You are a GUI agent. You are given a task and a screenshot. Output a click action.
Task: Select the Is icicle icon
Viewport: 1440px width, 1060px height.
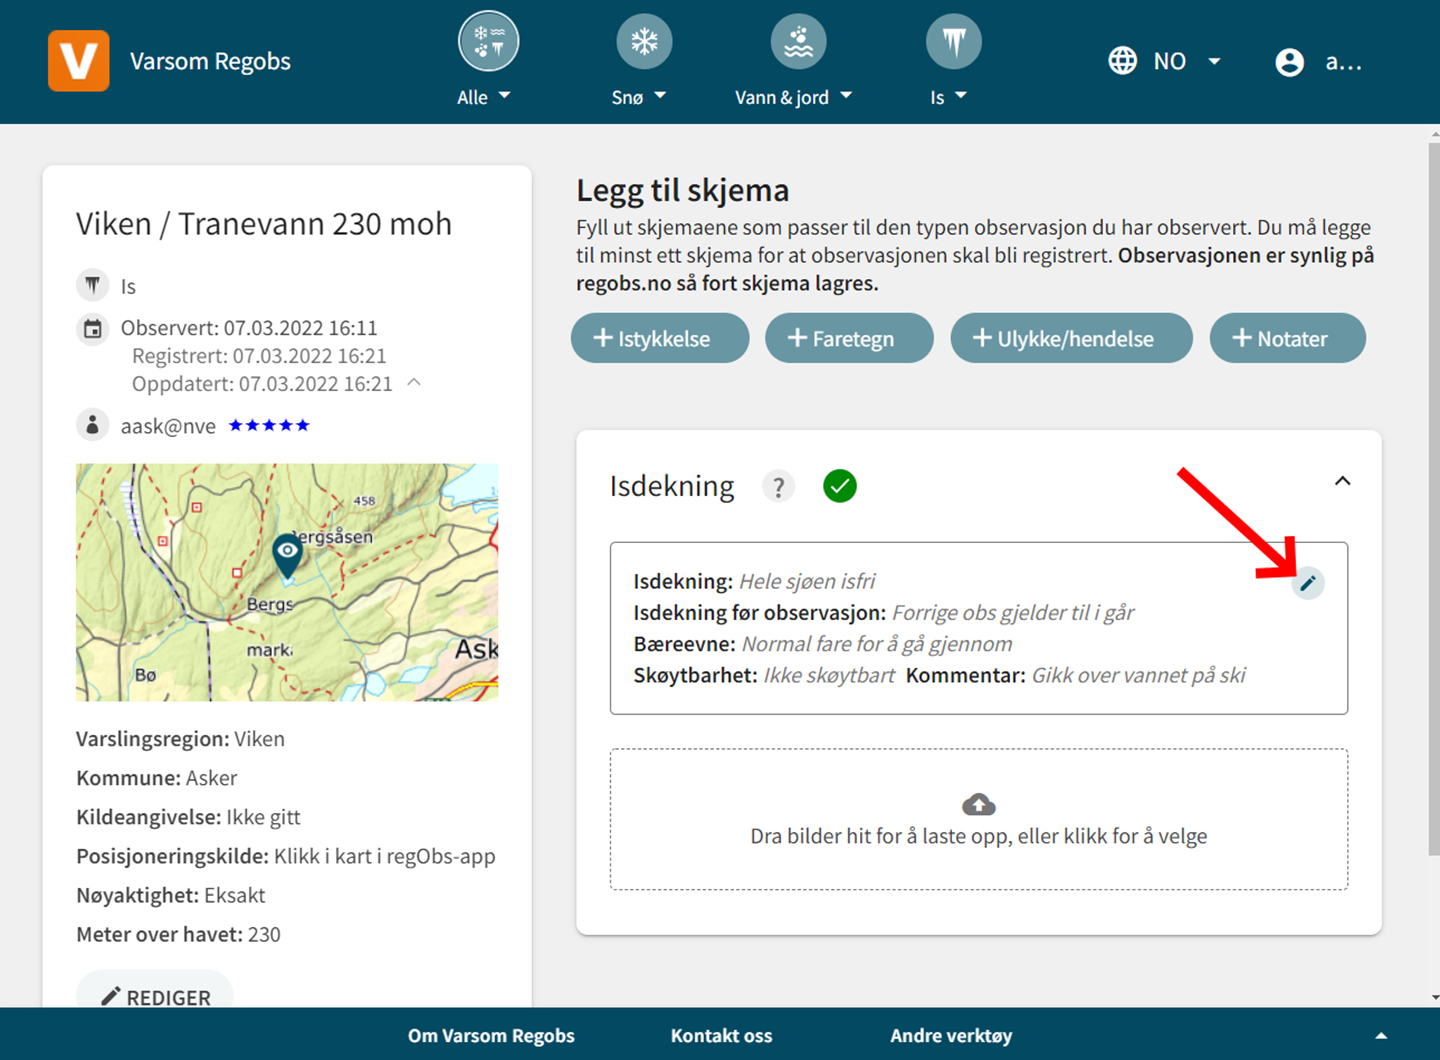[x=953, y=42]
